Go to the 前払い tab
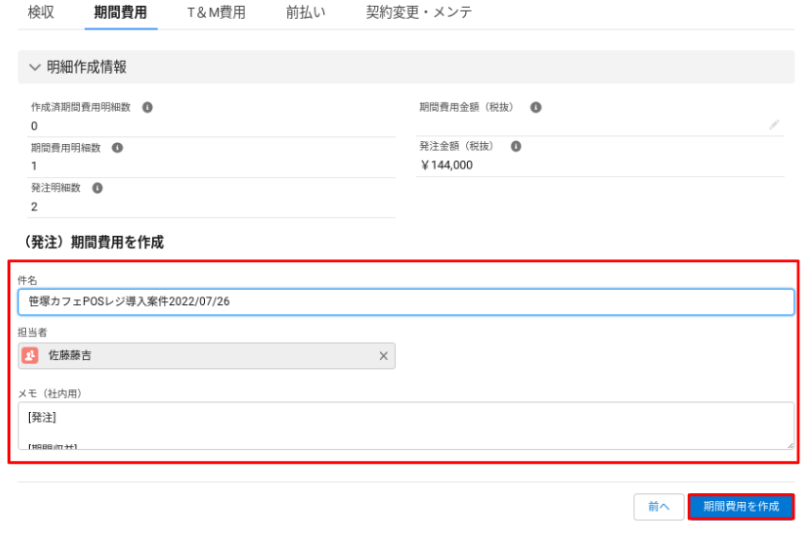 point(305,13)
